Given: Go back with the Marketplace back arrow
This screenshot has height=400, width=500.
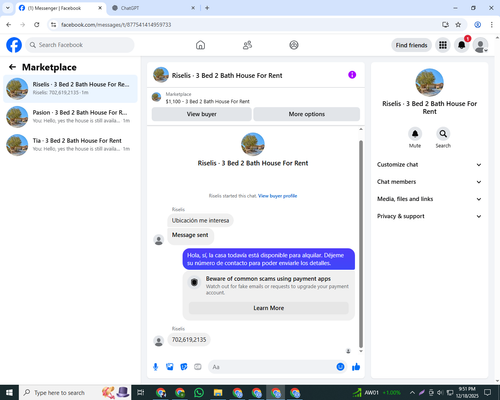Looking at the screenshot, I should (12, 67).
